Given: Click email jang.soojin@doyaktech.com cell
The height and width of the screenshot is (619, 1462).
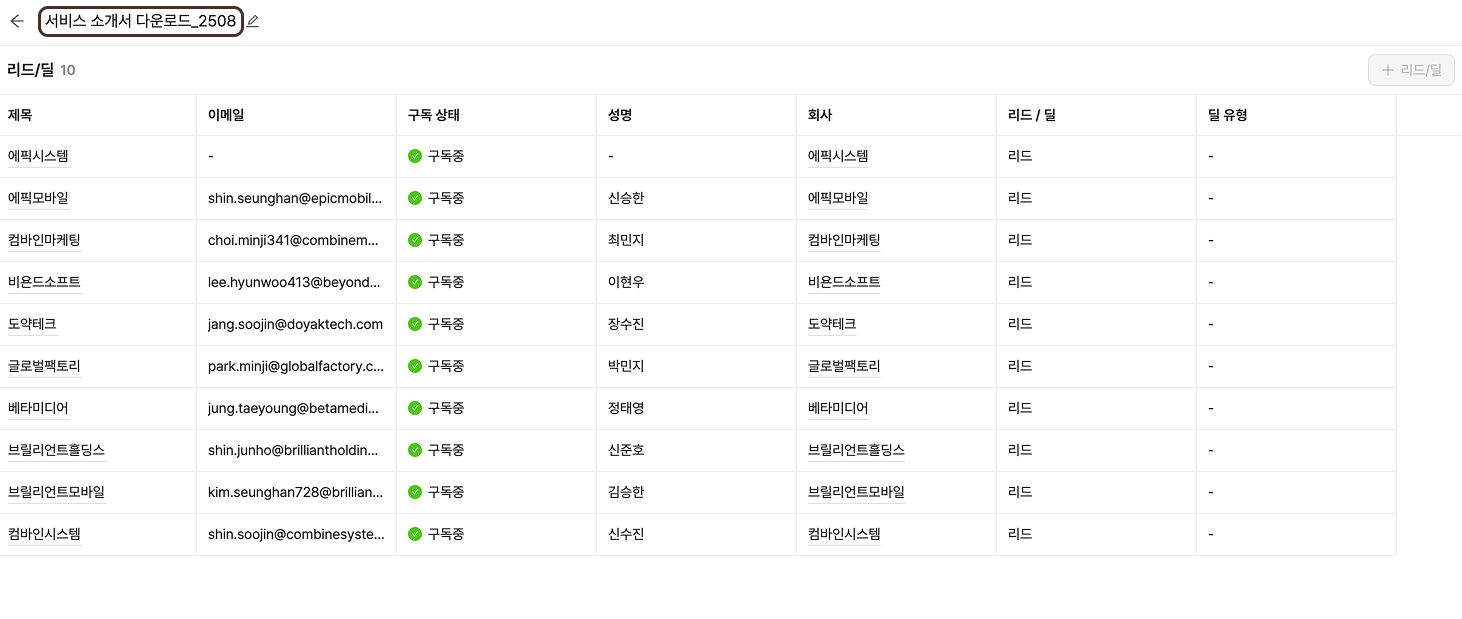Looking at the screenshot, I should coord(295,324).
